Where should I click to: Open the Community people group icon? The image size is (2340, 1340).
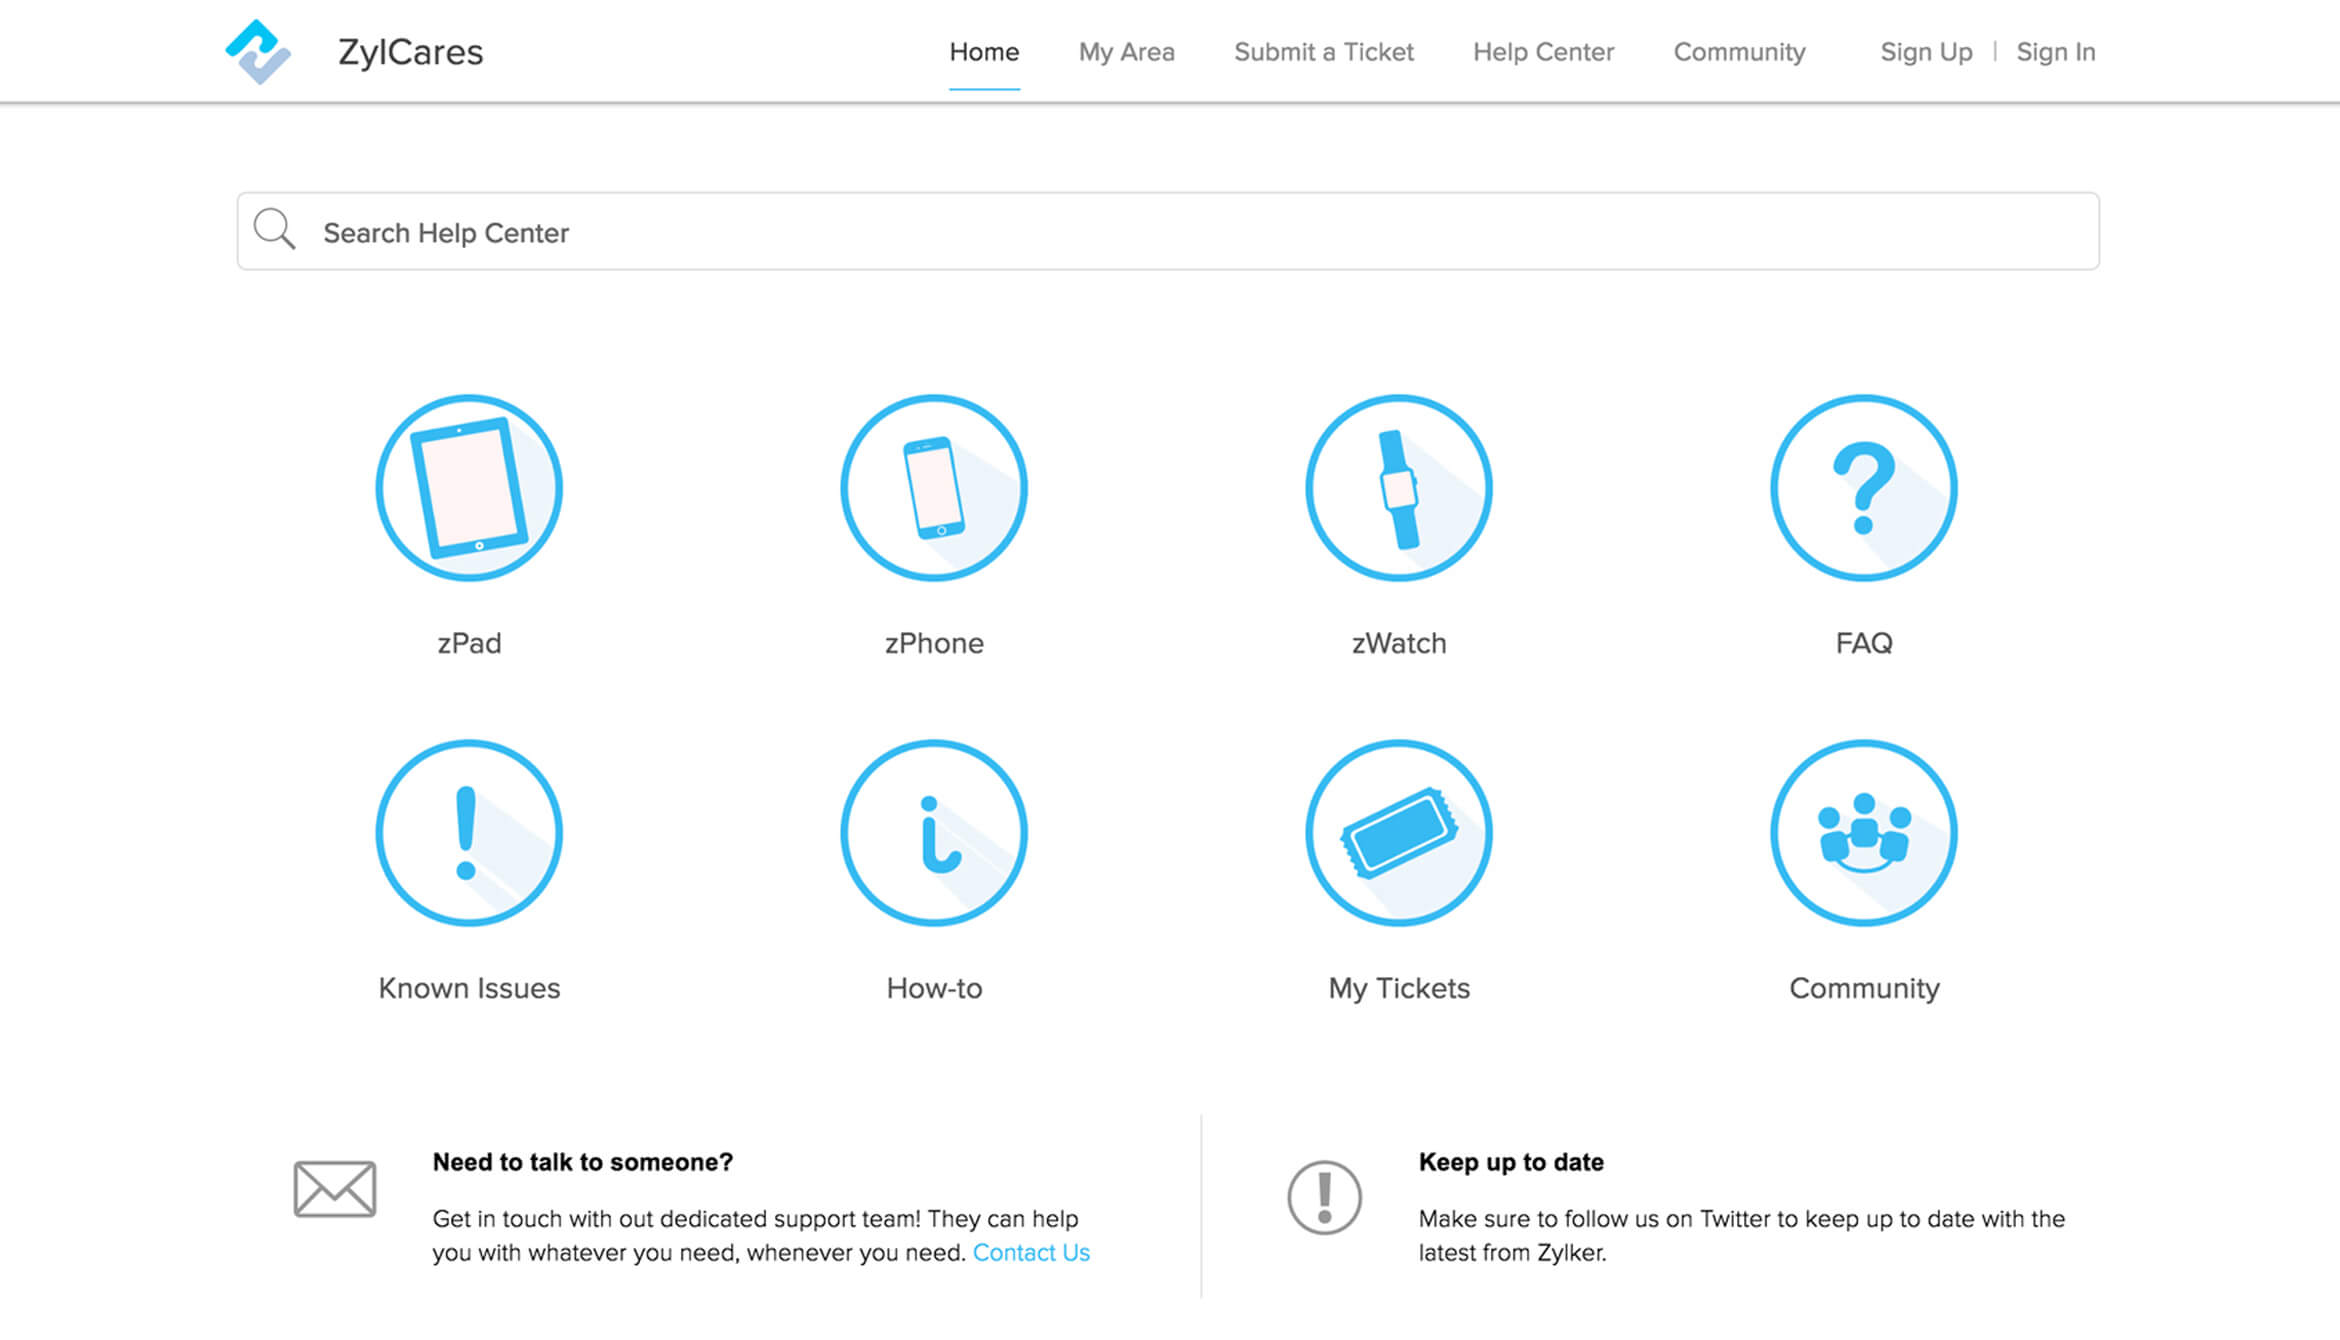pos(1864,833)
